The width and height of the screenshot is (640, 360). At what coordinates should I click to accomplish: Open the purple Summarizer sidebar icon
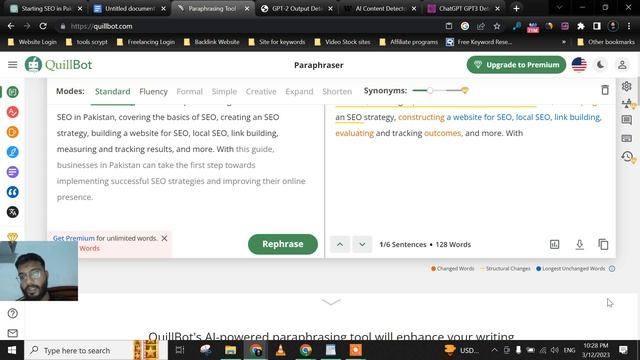(13, 172)
